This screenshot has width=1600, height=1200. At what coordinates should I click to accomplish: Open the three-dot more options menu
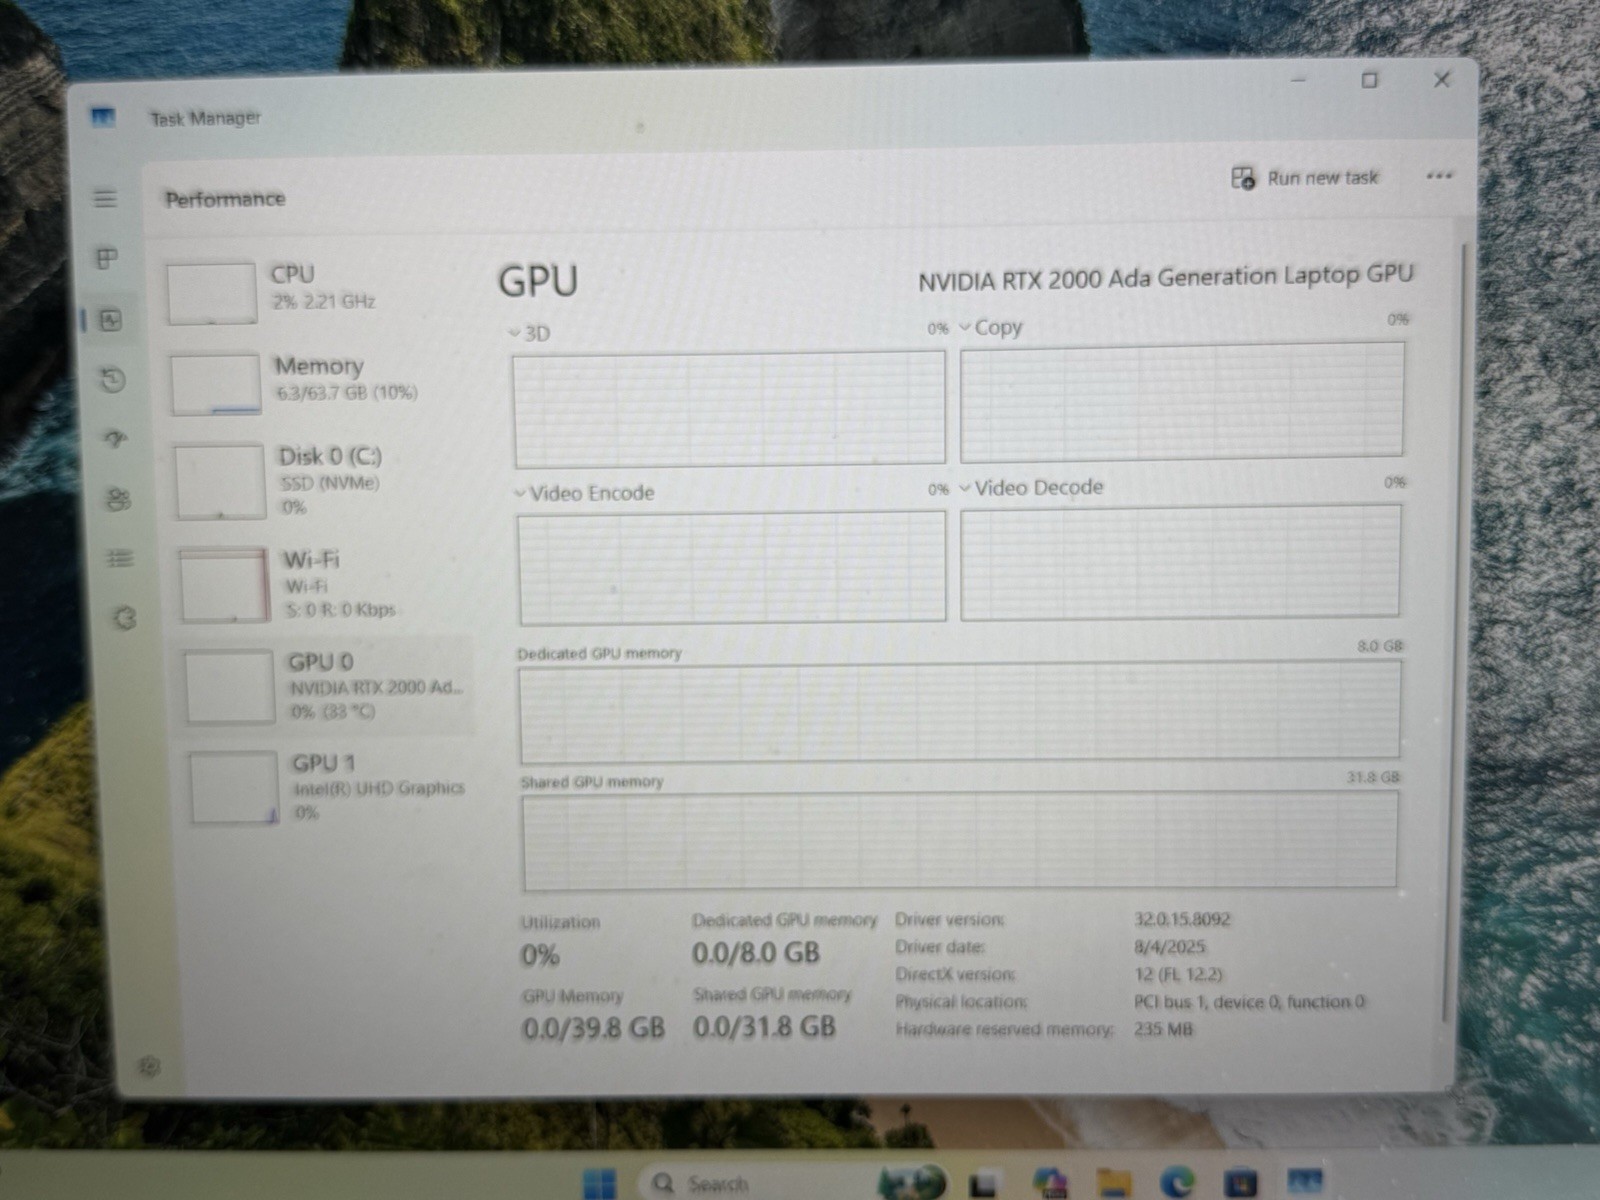point(1439,176)
